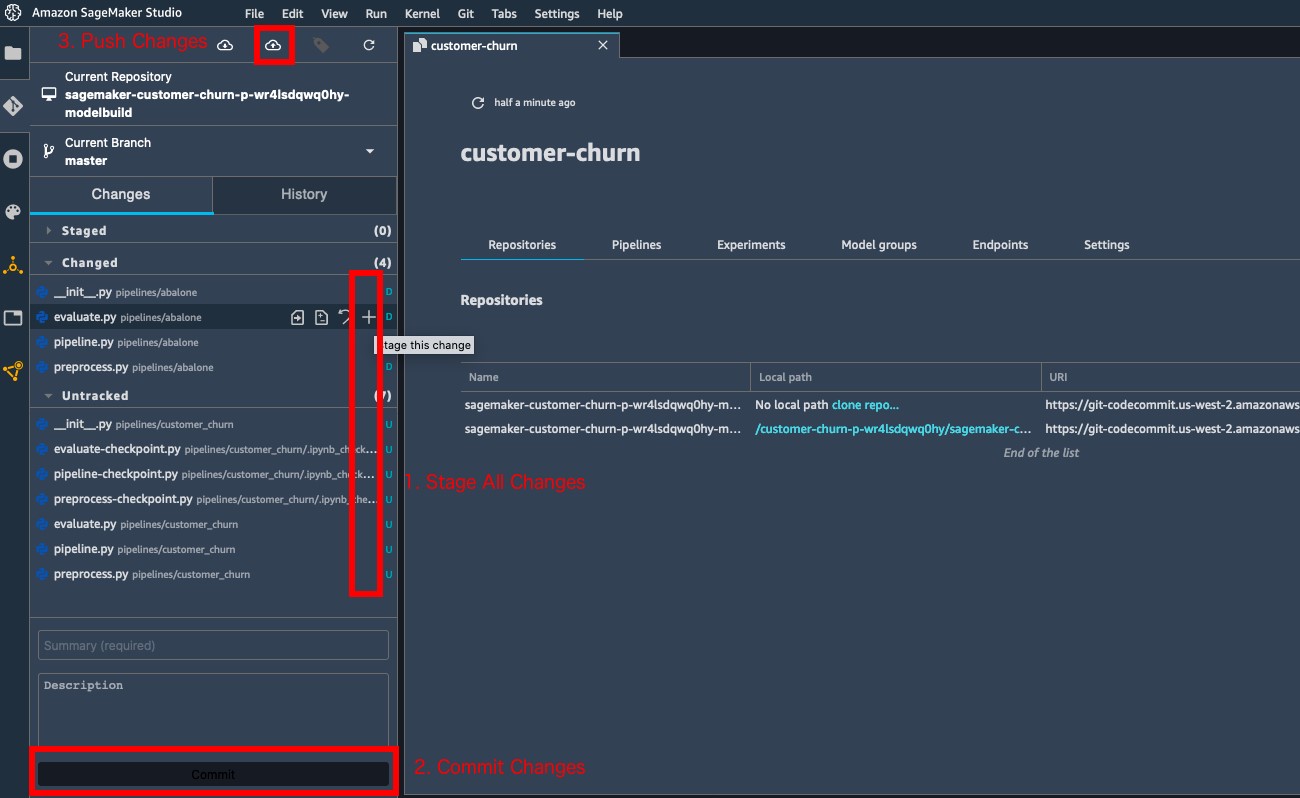Select the customer-churn document tab
Screen dimensions: 1300x798
click(x=511, y=45)
